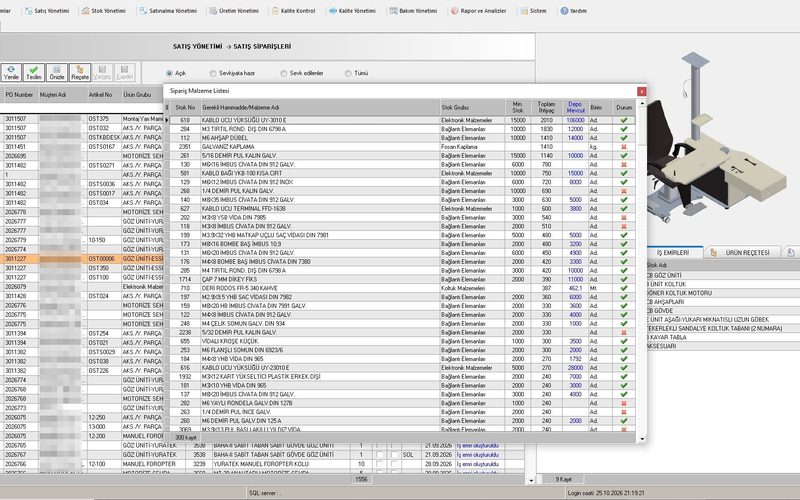Sort by the Toplam İhtiyaç column header
The image size is (800, 500).
coord(546,107)
